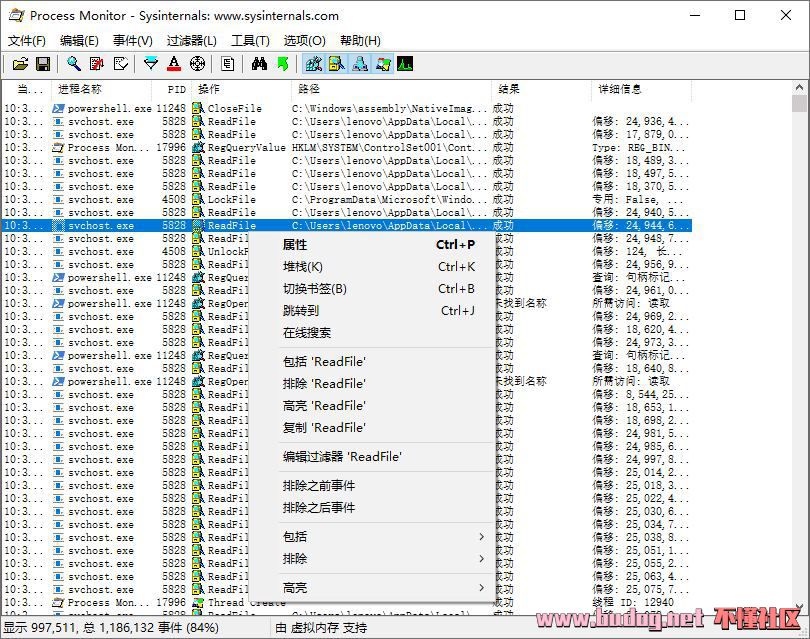Toggle Show Process and Thread Activity icon
810x639 pixels.
pos(383,64)
